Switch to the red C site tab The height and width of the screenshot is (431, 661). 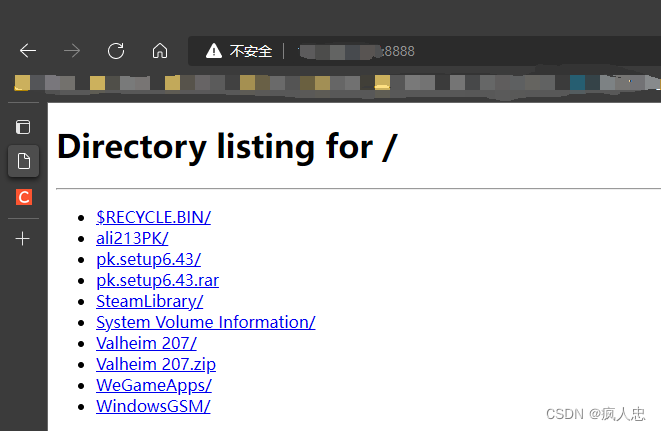click(x=23, y=197)
